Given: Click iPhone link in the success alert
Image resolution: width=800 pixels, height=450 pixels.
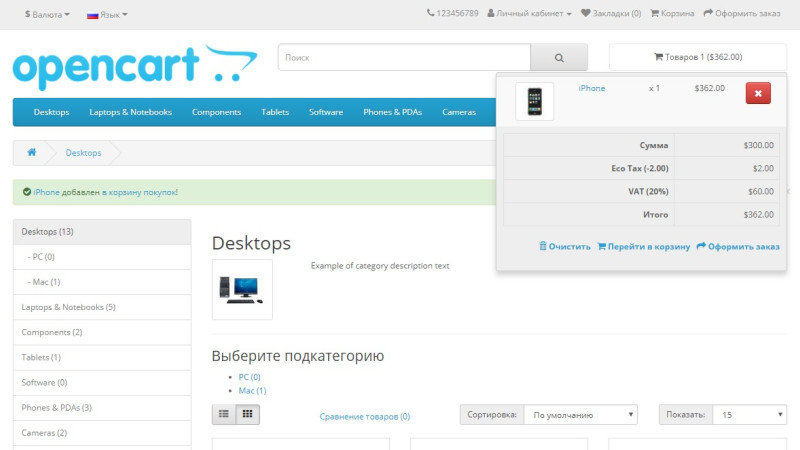Looking at the screenshot, I should pos(46,192).
